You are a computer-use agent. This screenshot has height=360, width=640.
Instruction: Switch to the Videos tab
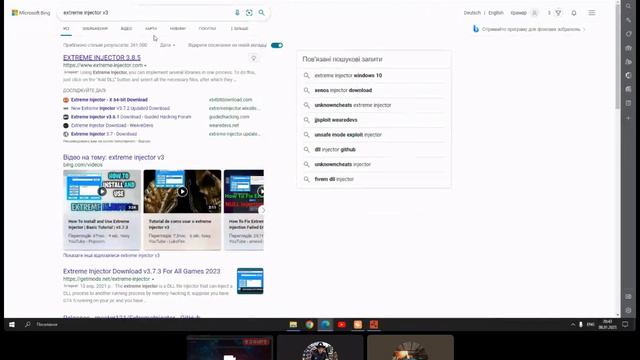coord(126,29)
